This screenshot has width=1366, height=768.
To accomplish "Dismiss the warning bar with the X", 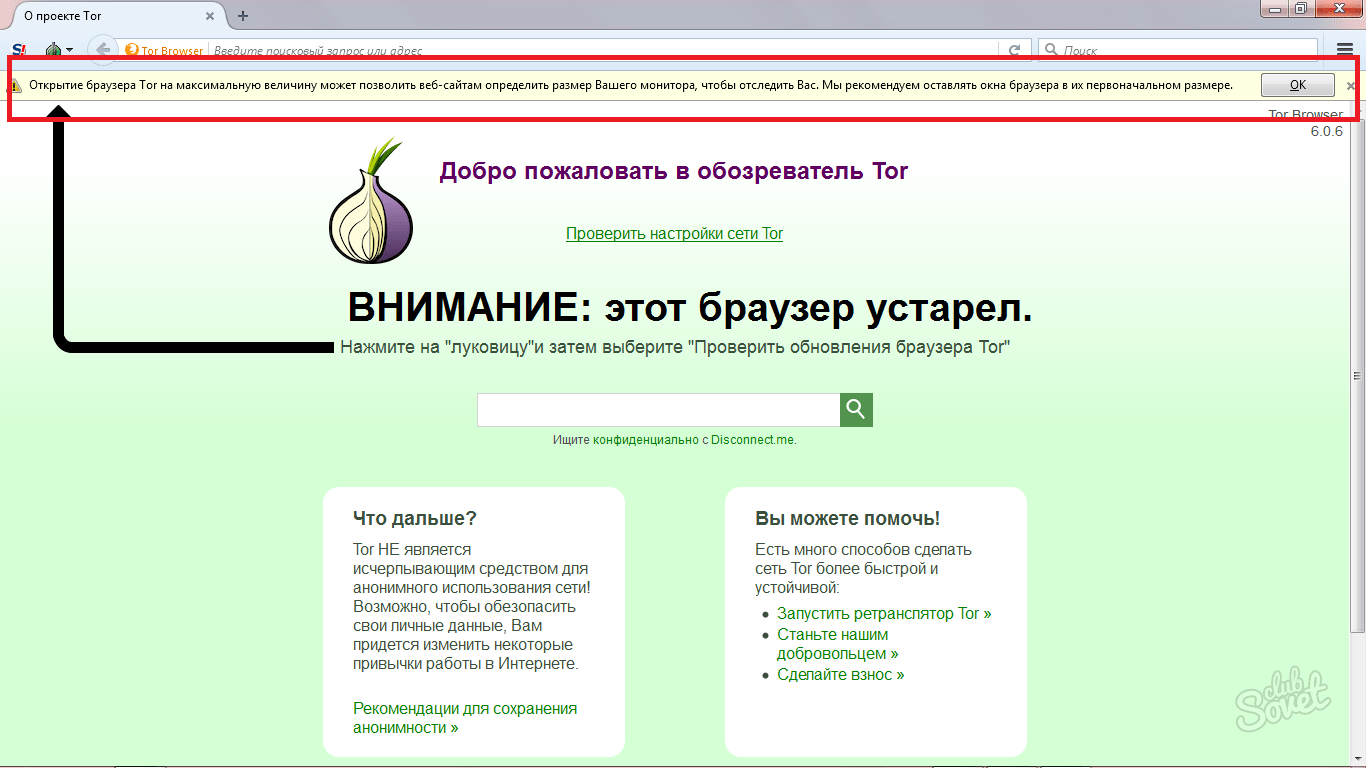I will pos(1351,86).
